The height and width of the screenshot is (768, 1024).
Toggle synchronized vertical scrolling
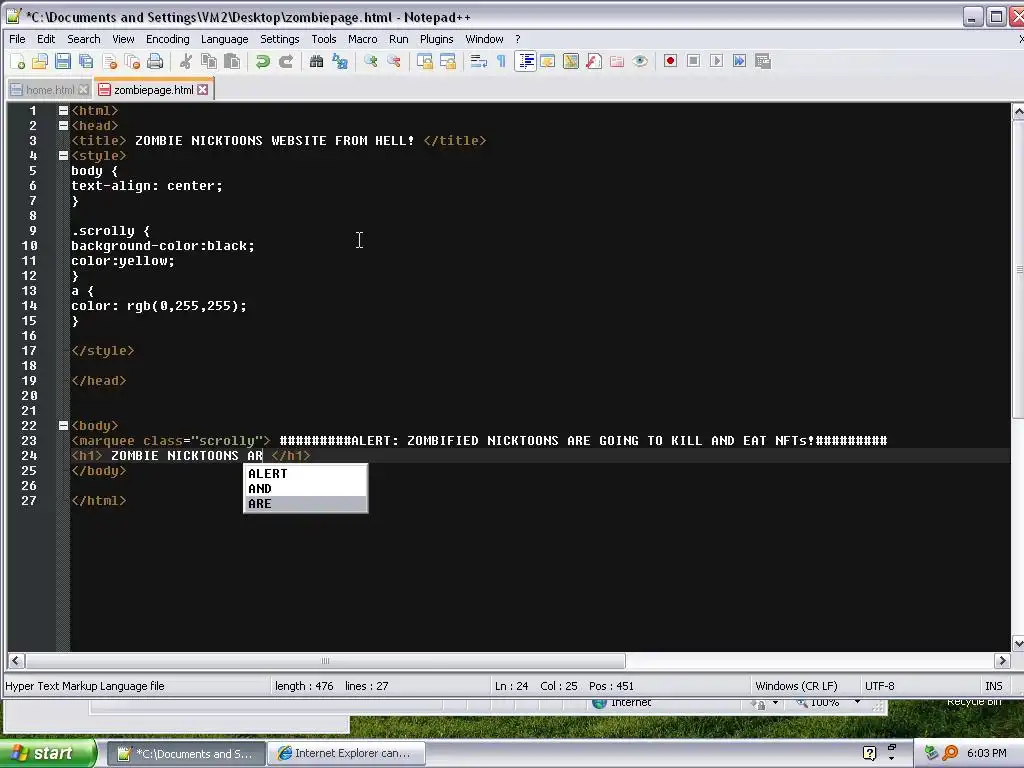[x=425, y=61]
